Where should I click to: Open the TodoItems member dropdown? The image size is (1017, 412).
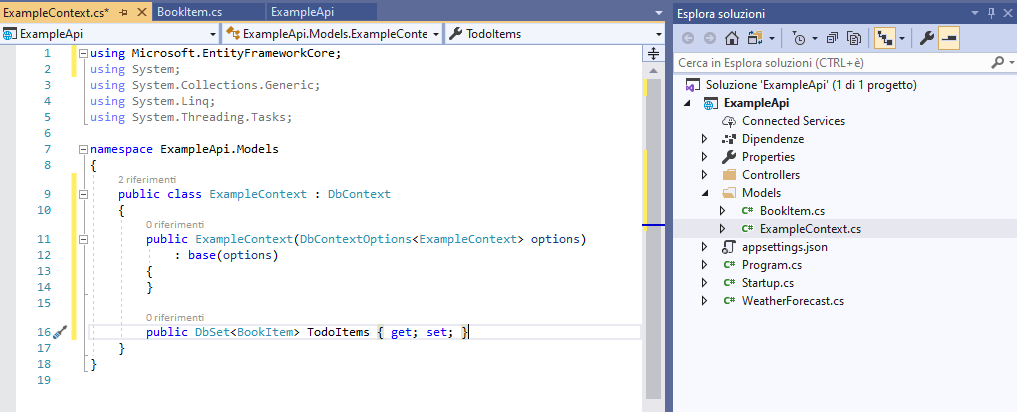tap(659, 34)
